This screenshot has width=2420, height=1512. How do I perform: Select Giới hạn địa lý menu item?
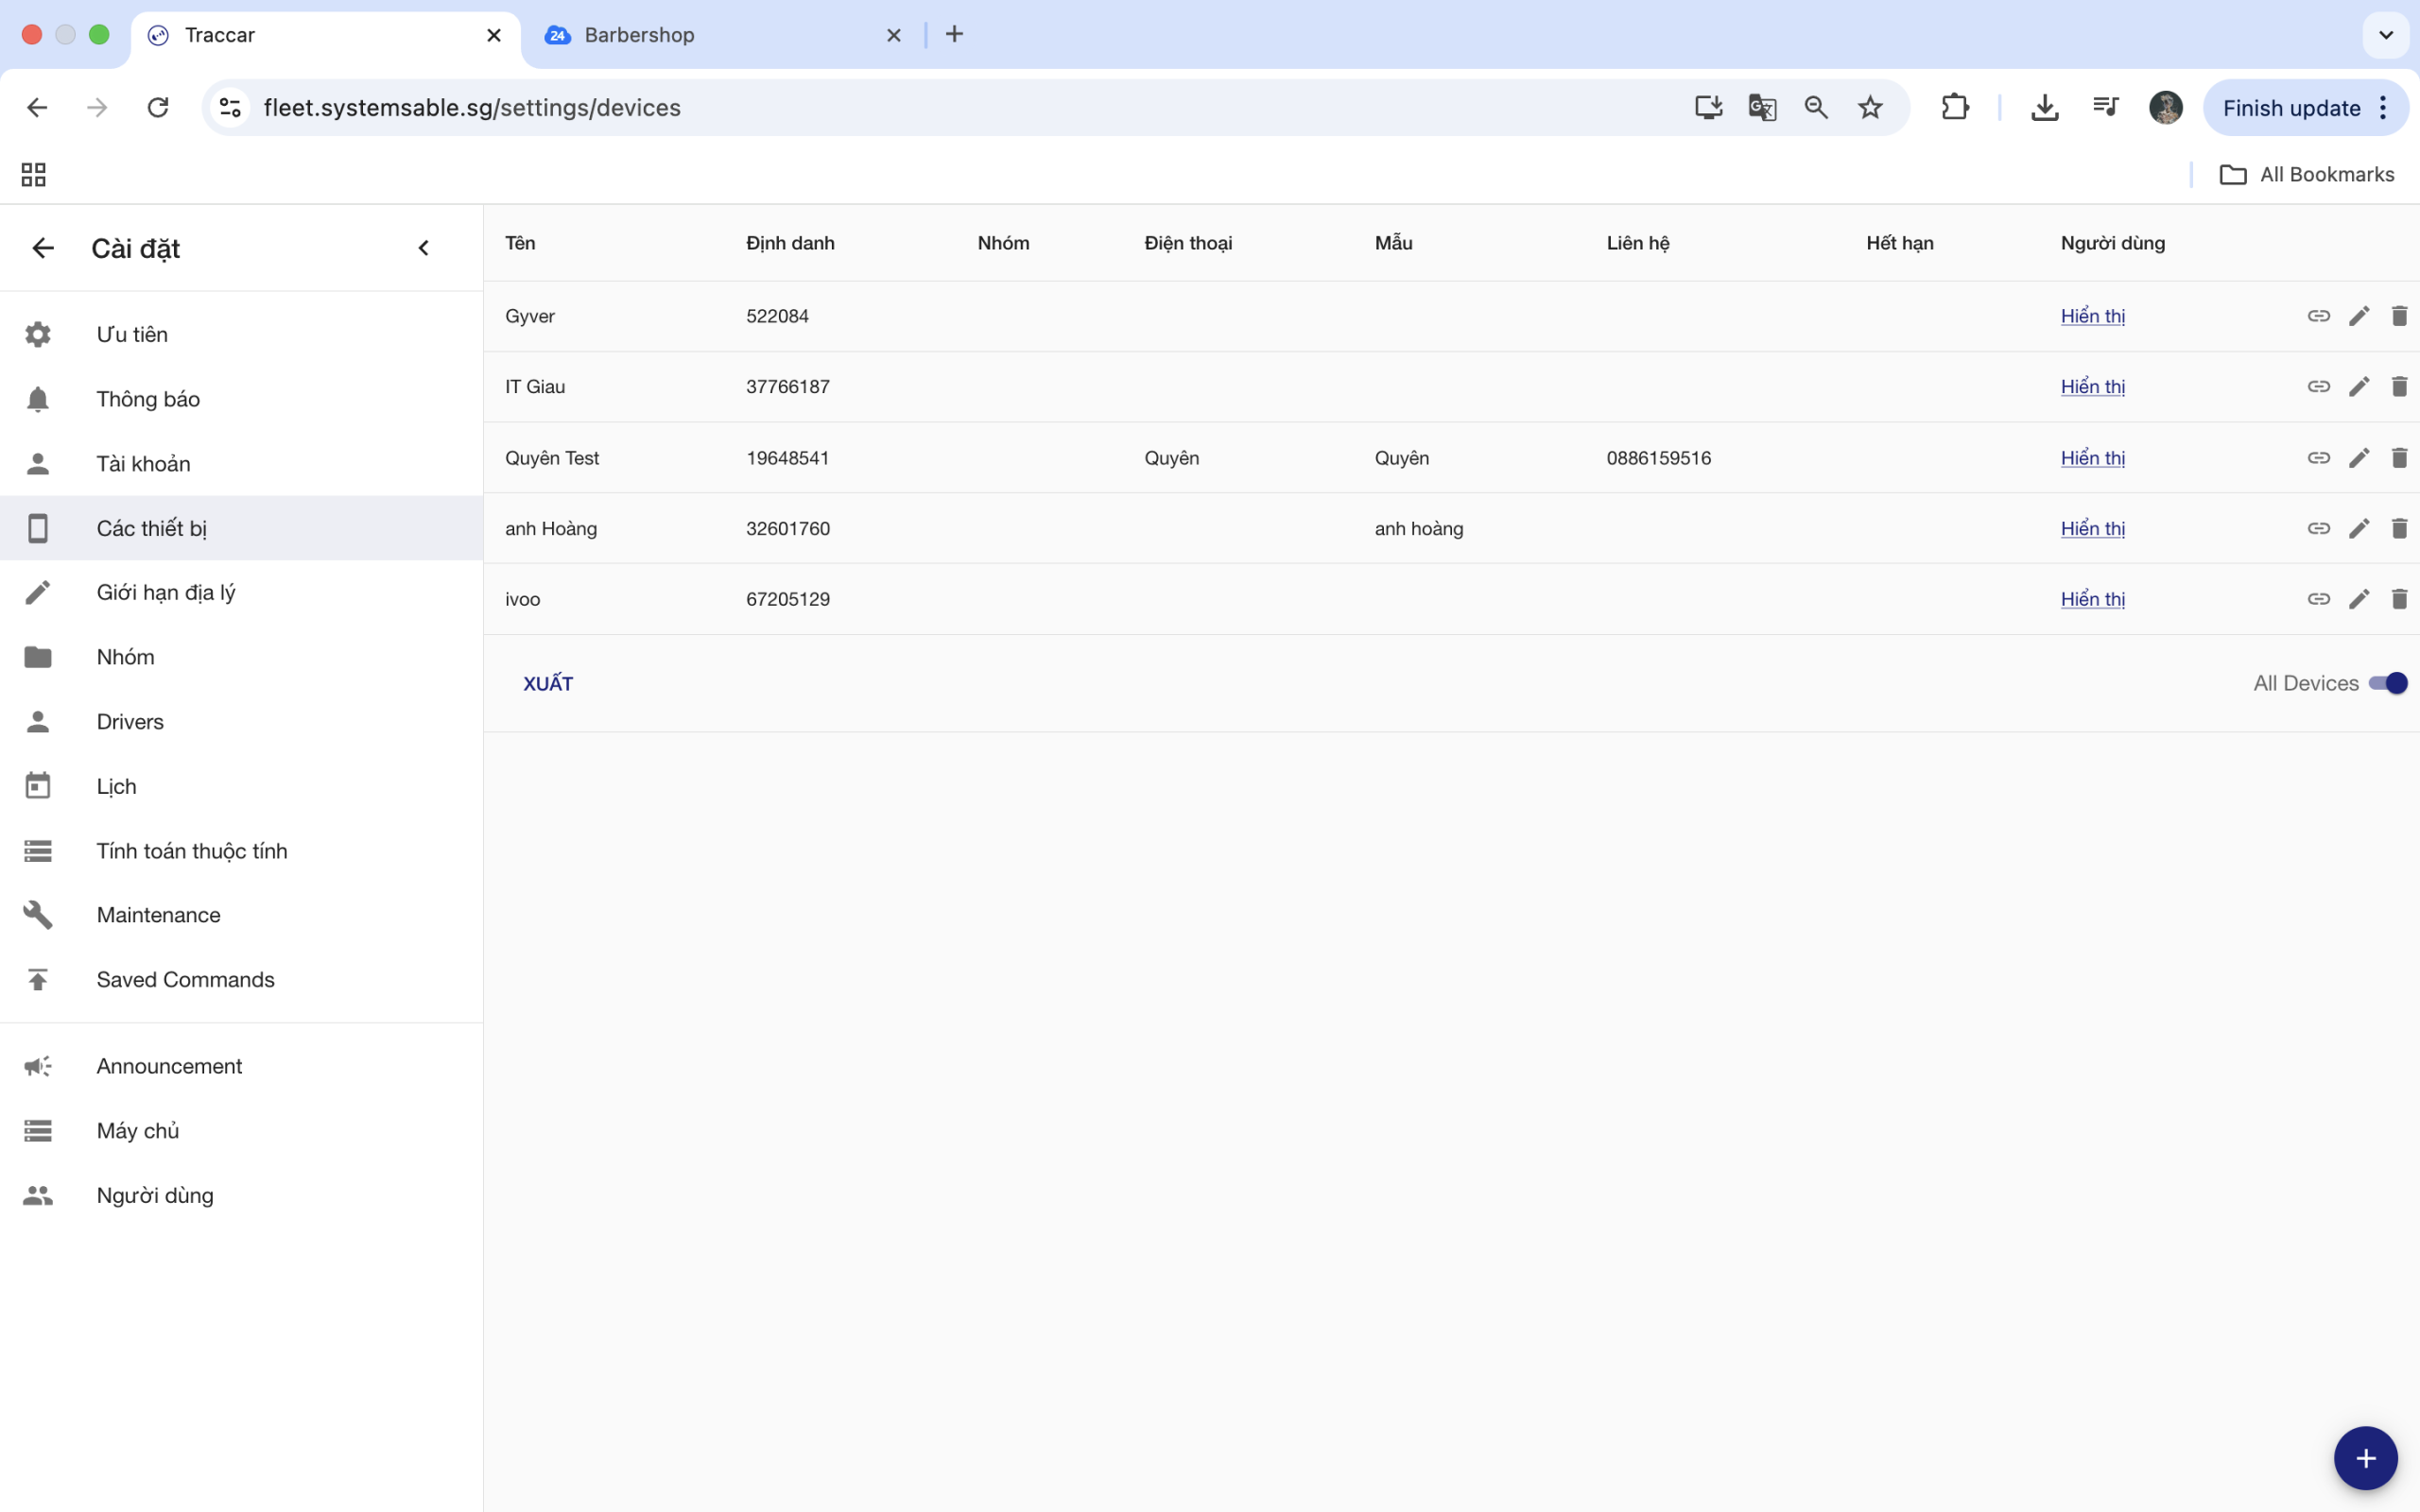166,592
